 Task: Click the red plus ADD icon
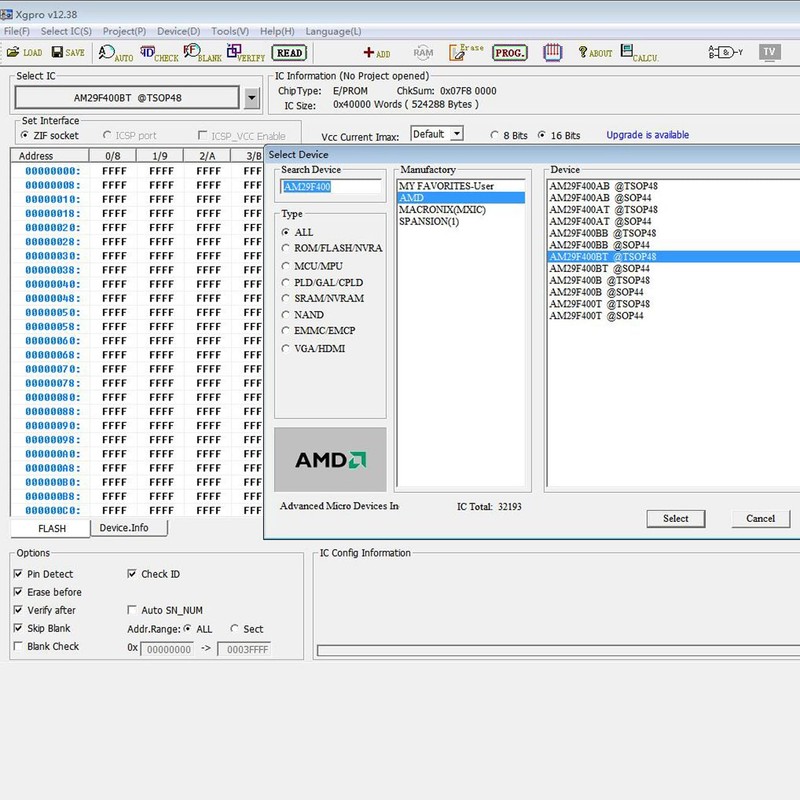pos(377,53)
